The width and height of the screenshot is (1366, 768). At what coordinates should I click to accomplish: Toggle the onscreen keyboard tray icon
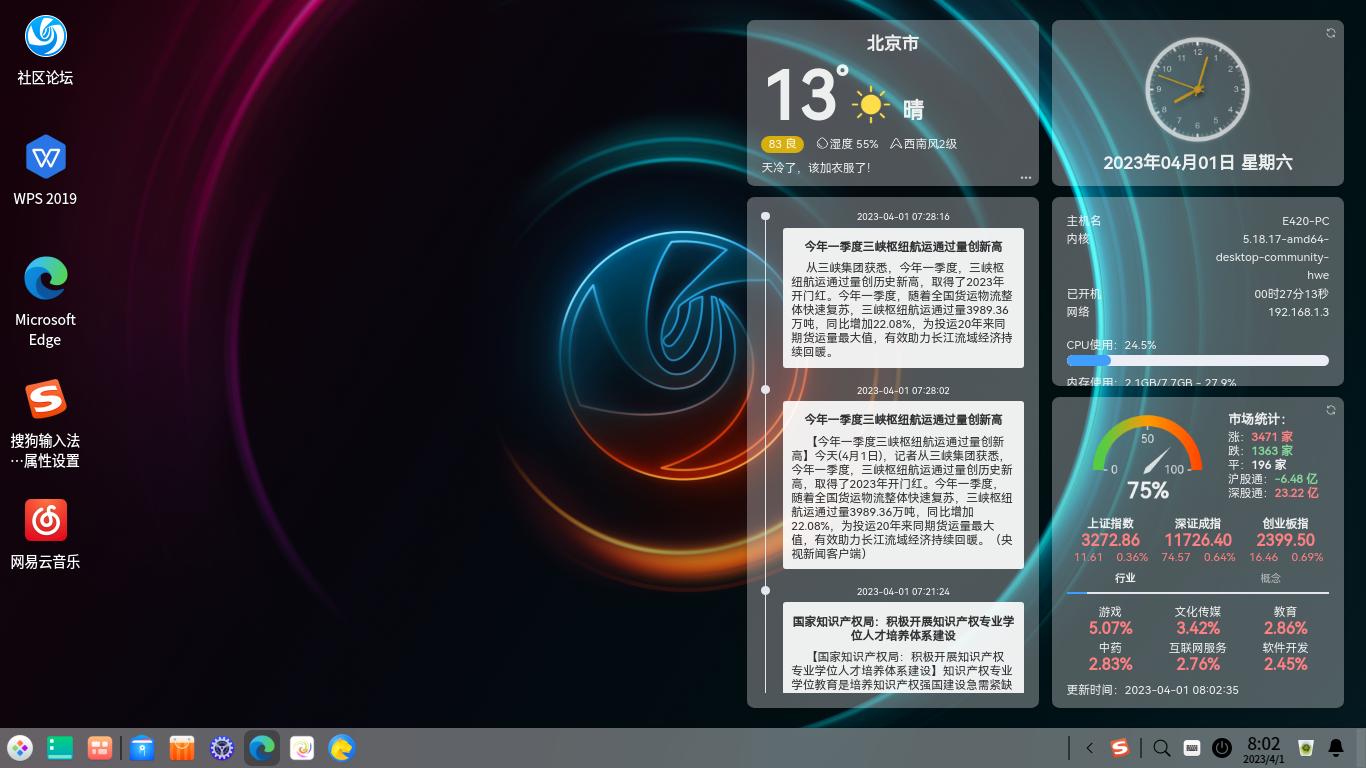[x=1191, y=748]
